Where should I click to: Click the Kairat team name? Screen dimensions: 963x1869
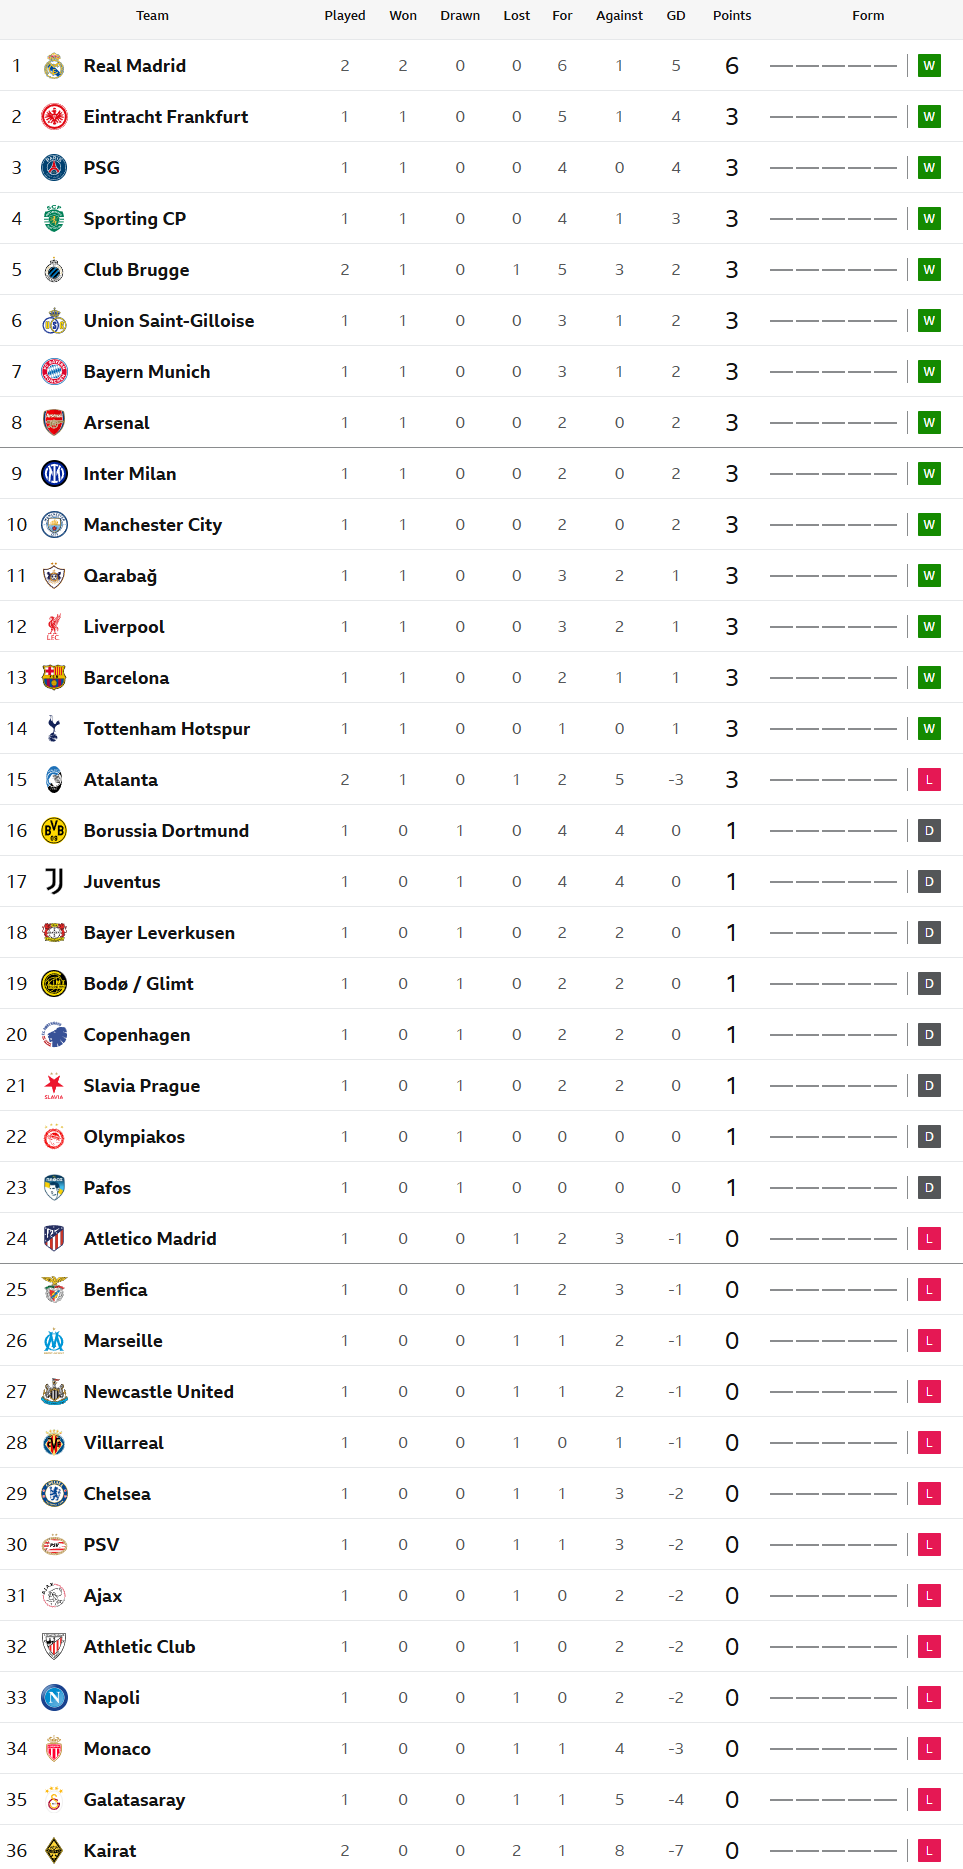110,1851
